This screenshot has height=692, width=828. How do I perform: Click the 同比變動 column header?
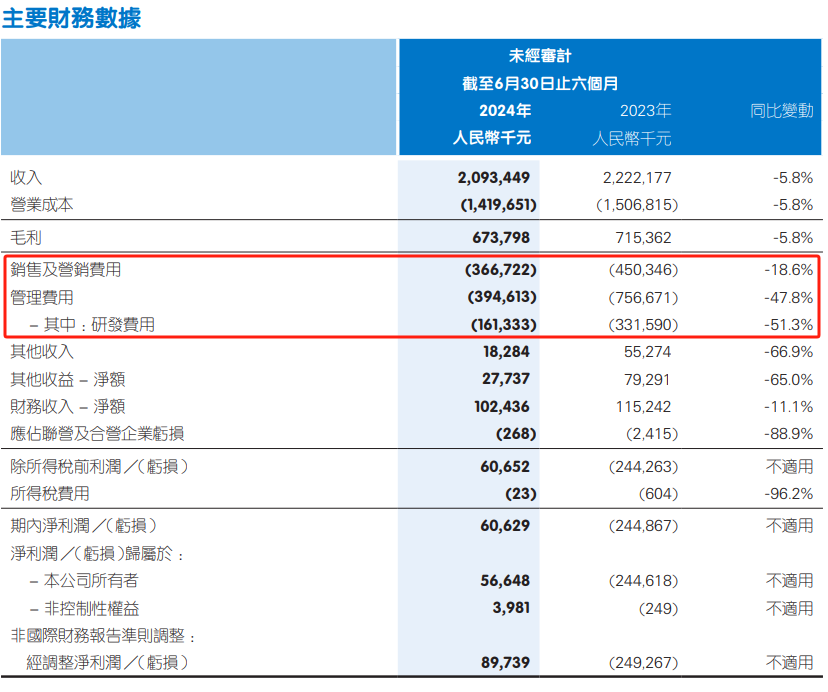[x=782, y=111]
